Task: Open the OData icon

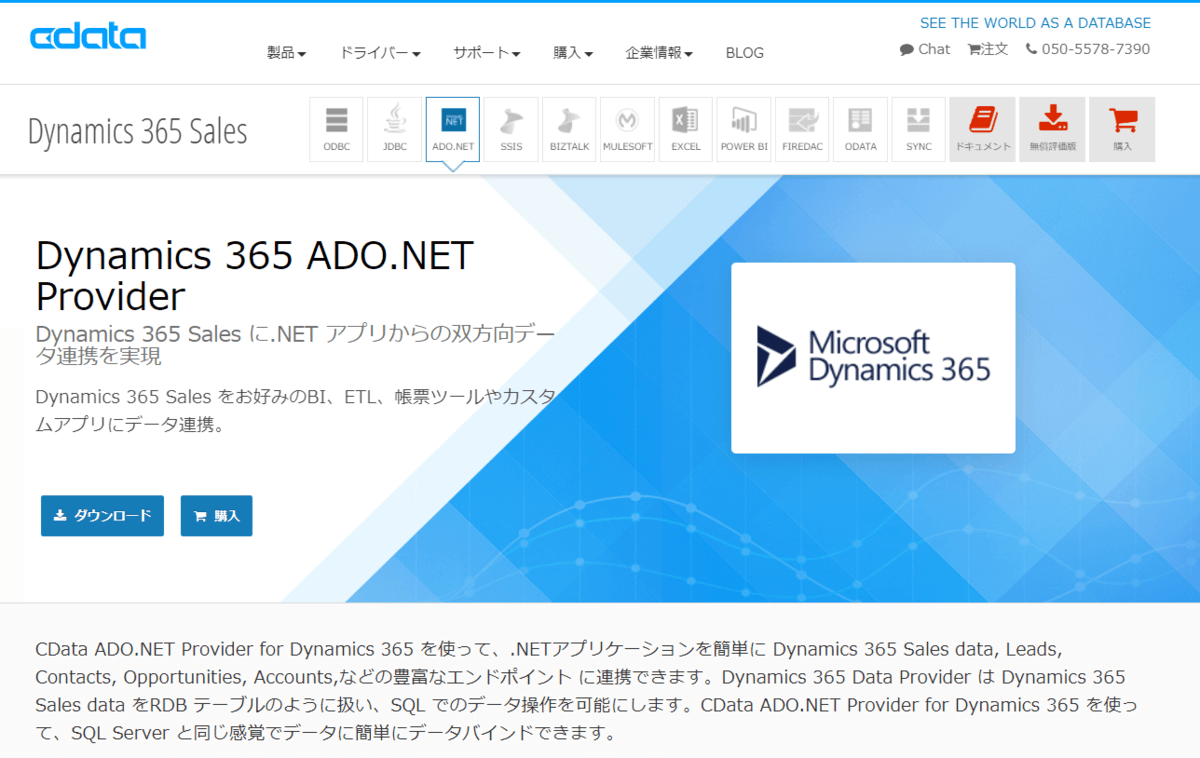Action: point(860,129)
